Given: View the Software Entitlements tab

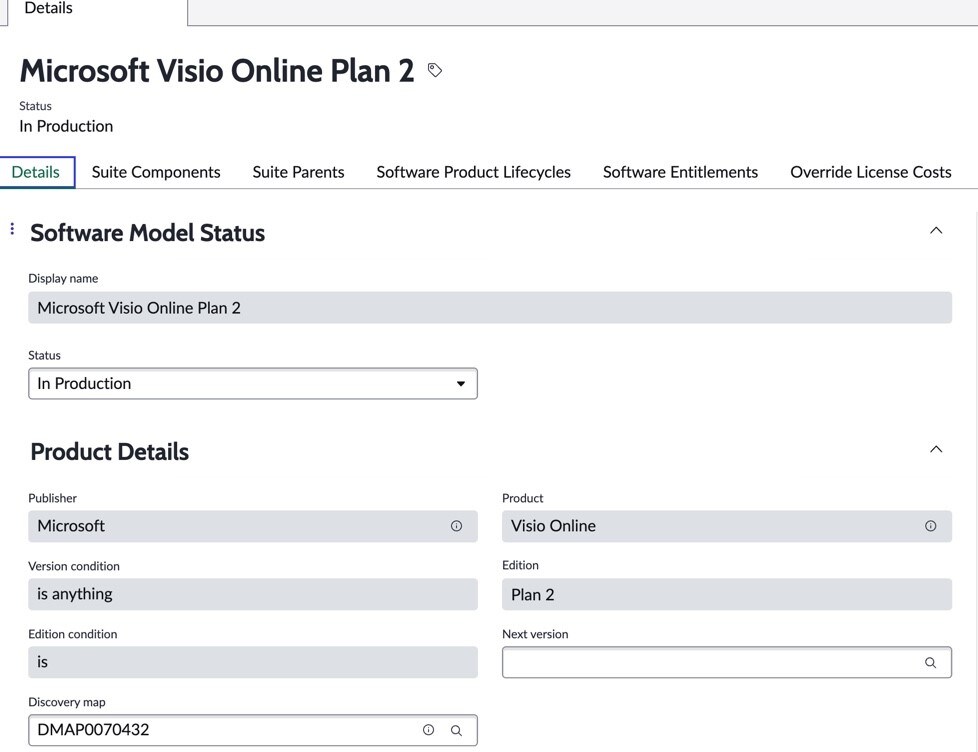Looking at the screenshot, I should coord(680,171).
